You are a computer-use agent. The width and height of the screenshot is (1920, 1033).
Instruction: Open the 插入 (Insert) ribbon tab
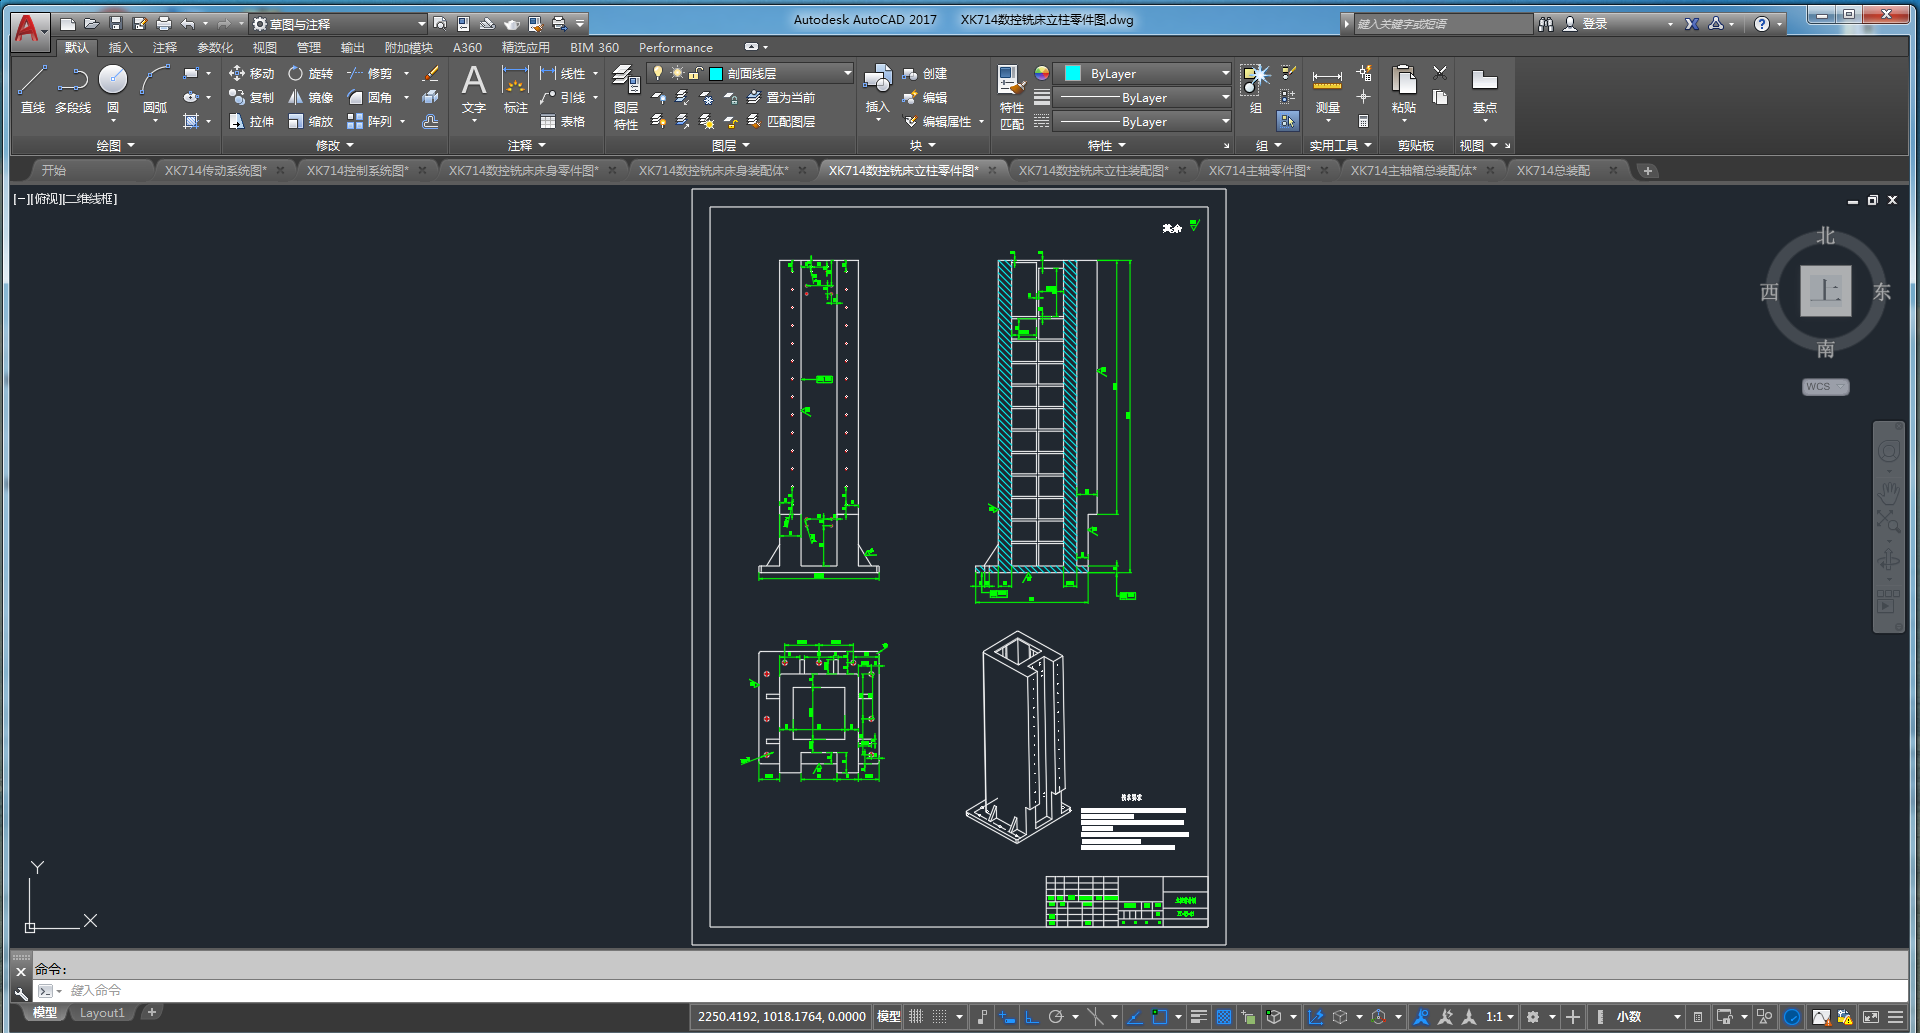120,47
